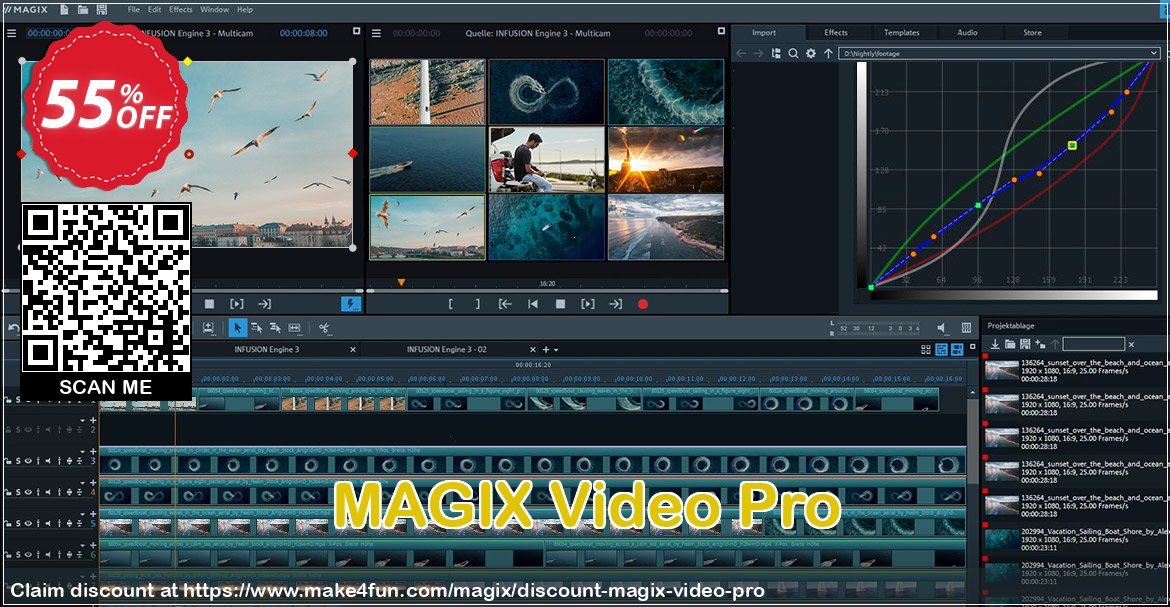
Task: Click the undo arrow in timeline toolbar
Action: tap(13, 328)
